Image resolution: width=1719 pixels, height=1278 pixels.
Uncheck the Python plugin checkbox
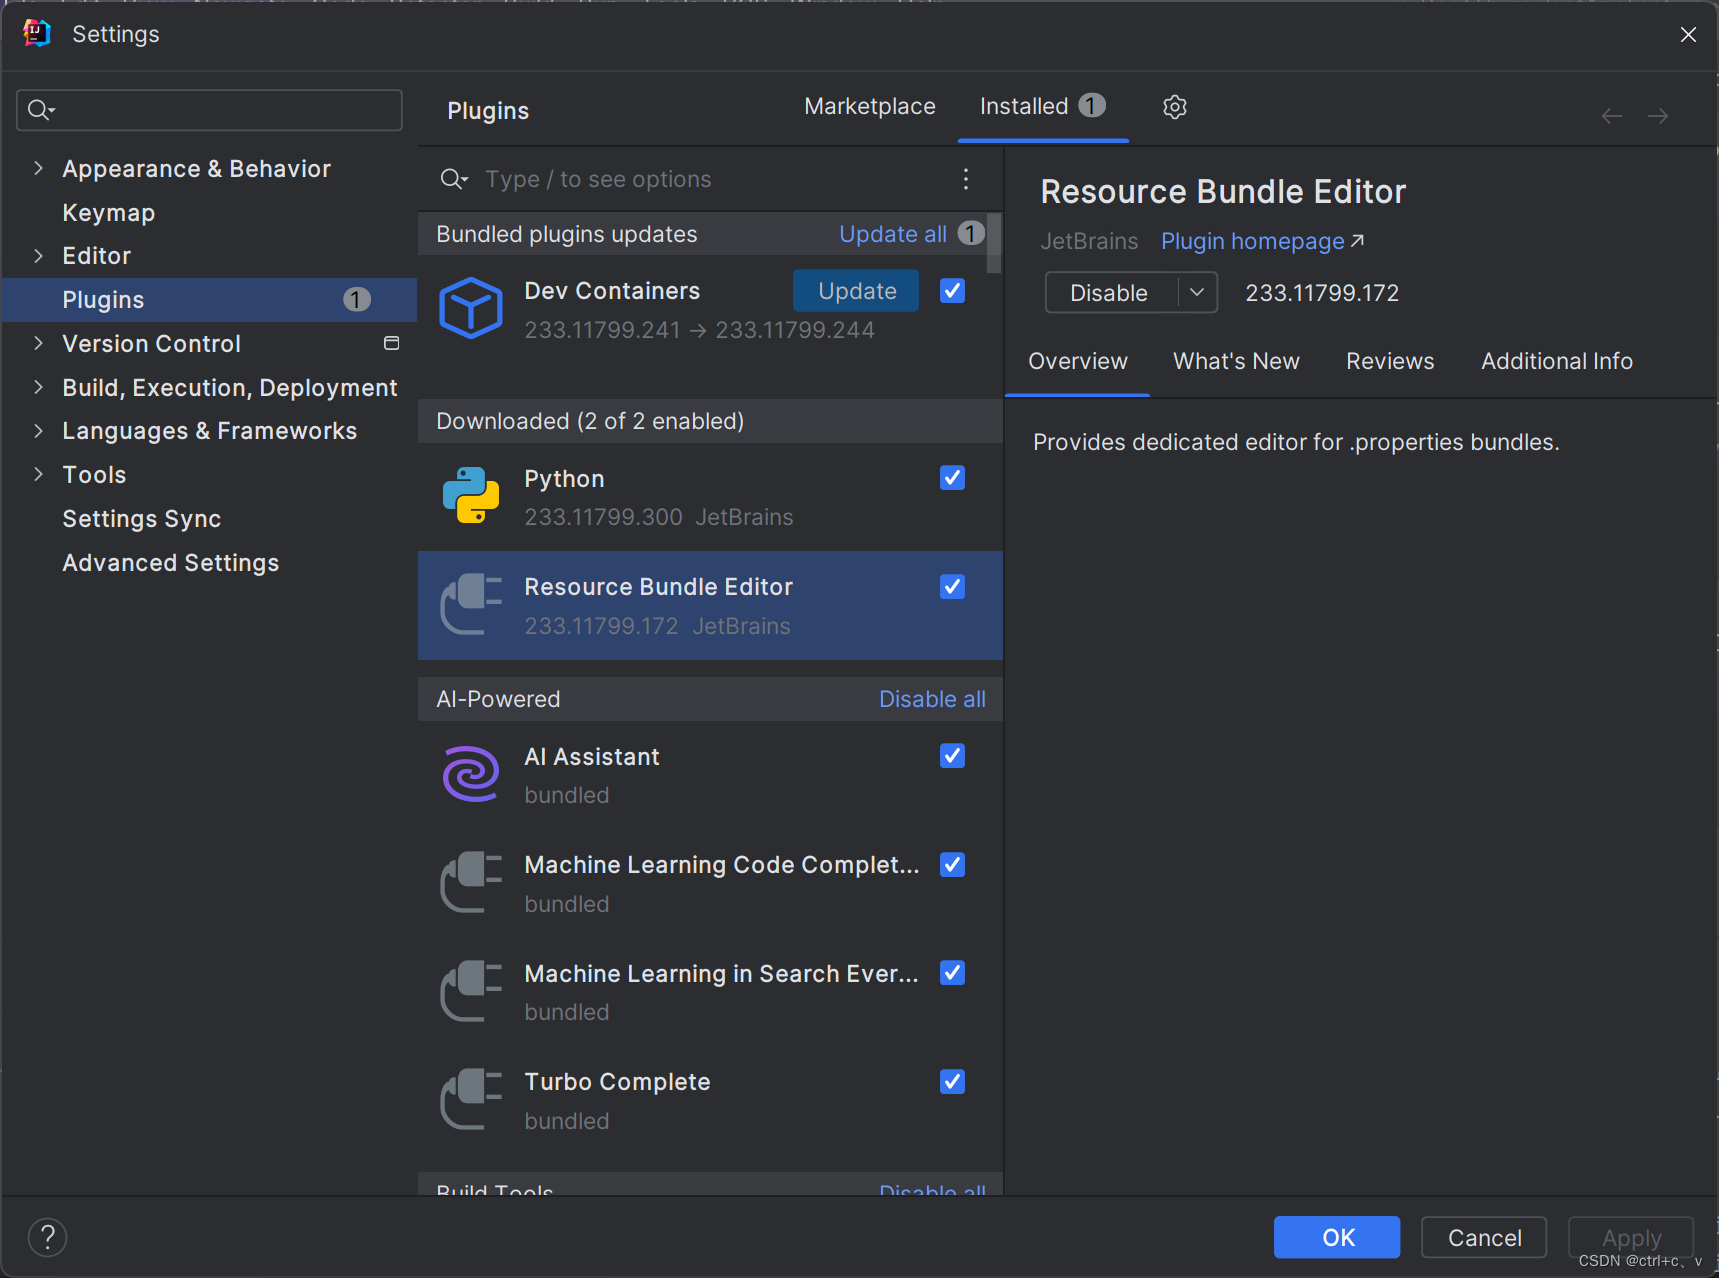click(953, 478)
